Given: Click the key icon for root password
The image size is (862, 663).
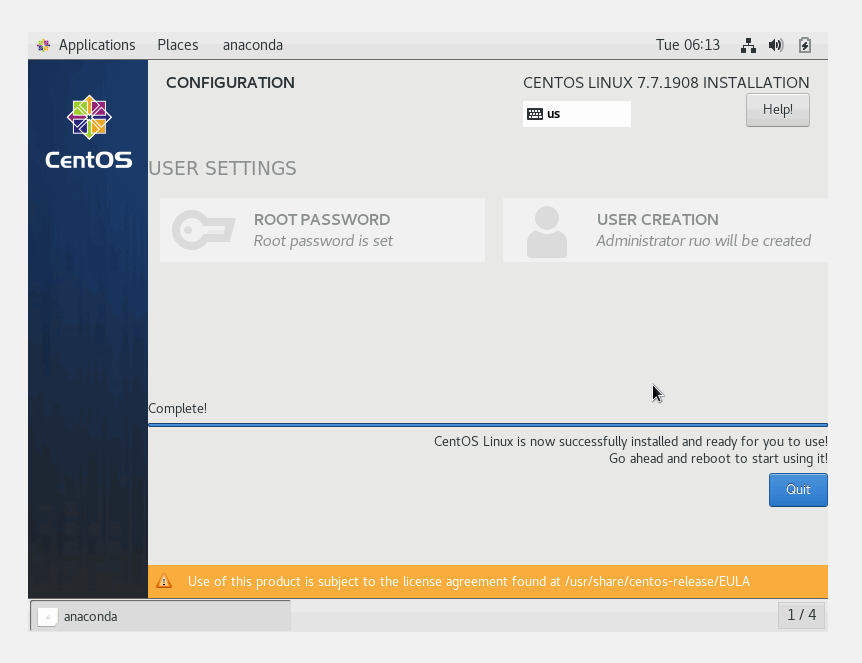Looking at the screenshot, I should click(203, 230).
